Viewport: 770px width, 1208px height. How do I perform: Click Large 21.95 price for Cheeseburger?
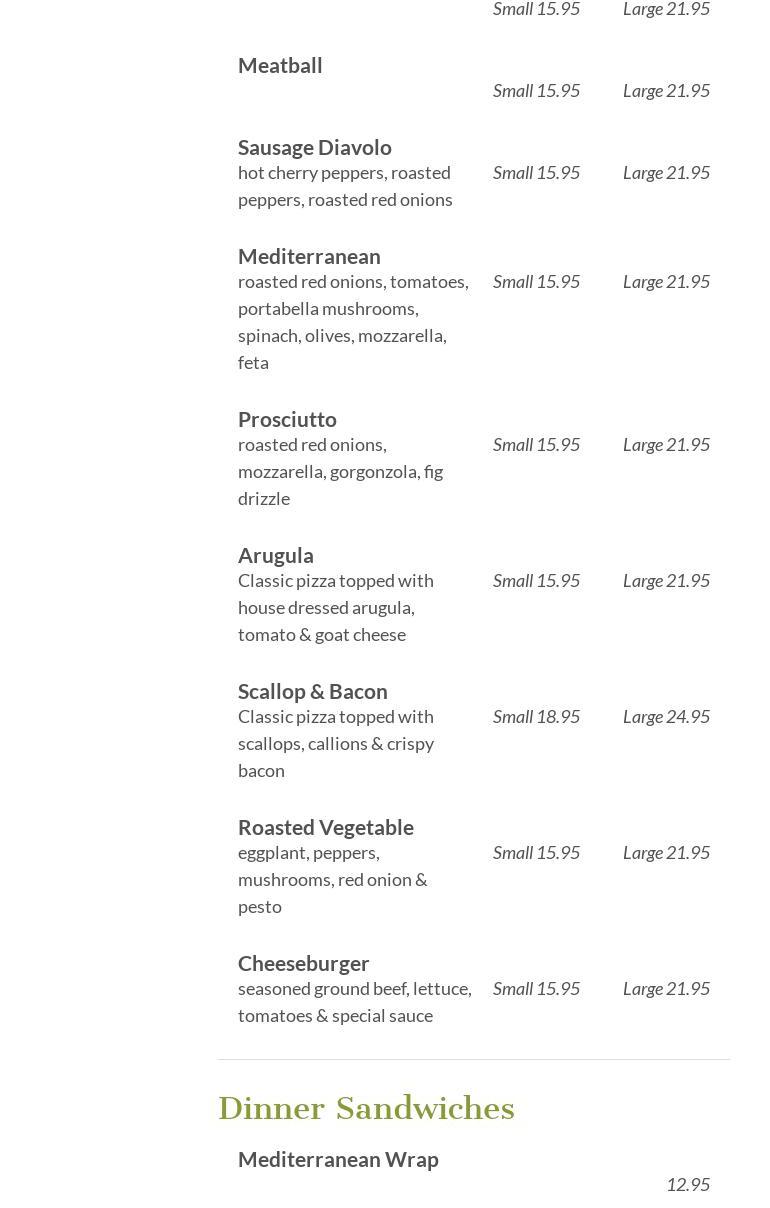pos(666,988)
